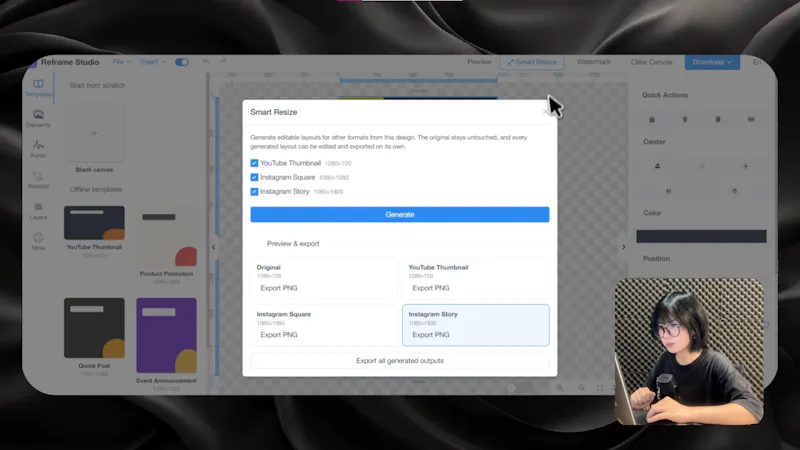Uncheck YouTube Thumbnail in Smart Resize list

coord(254,163)
